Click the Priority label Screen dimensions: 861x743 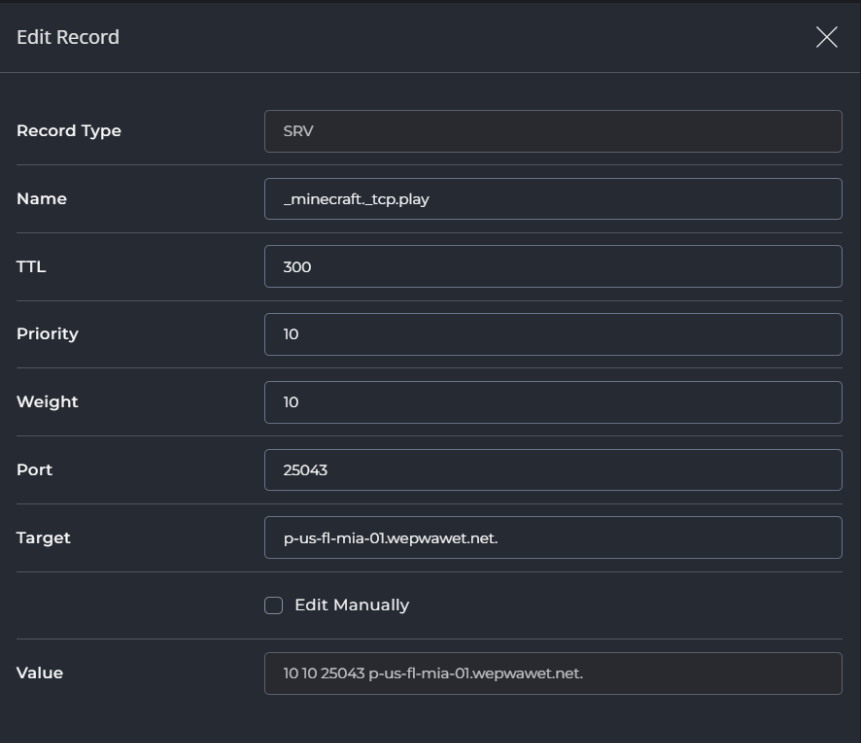tap(47, 334)
